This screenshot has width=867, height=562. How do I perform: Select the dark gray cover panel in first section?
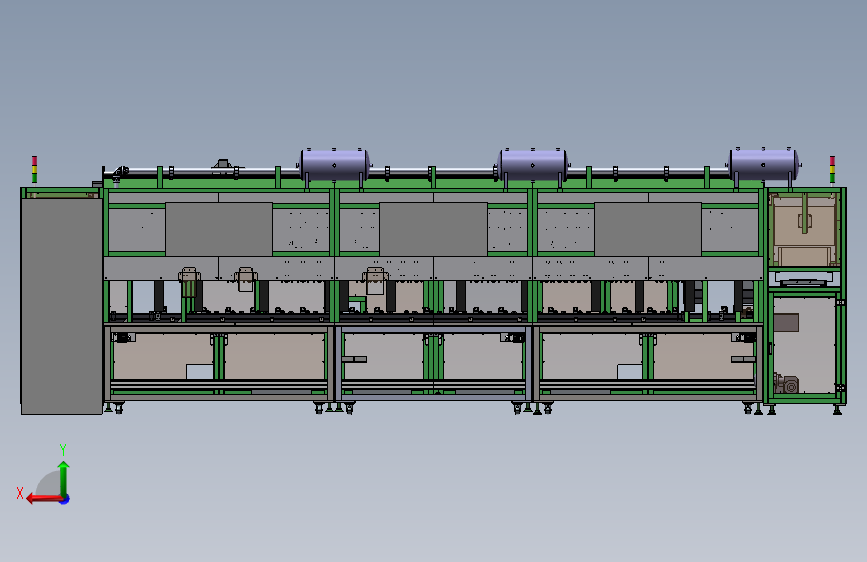tap(219, 229)
